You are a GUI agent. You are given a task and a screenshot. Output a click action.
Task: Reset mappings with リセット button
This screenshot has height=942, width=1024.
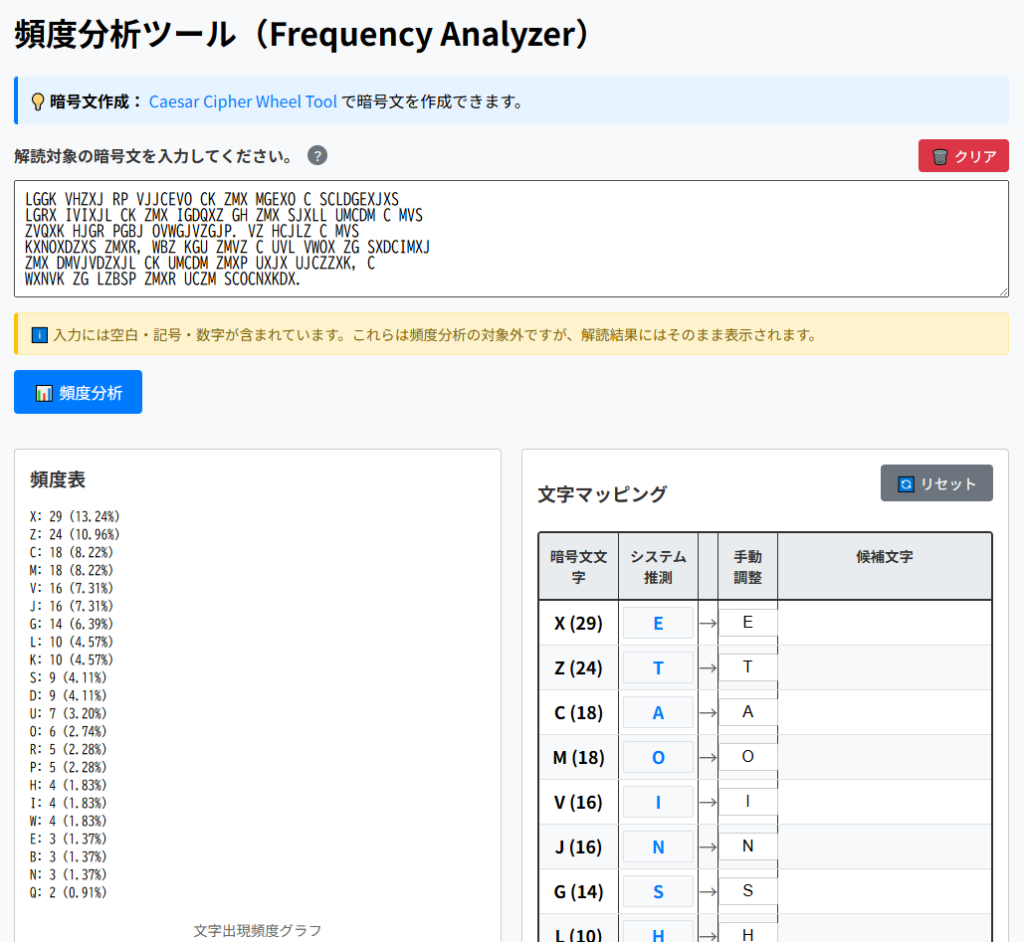(936, 483)
